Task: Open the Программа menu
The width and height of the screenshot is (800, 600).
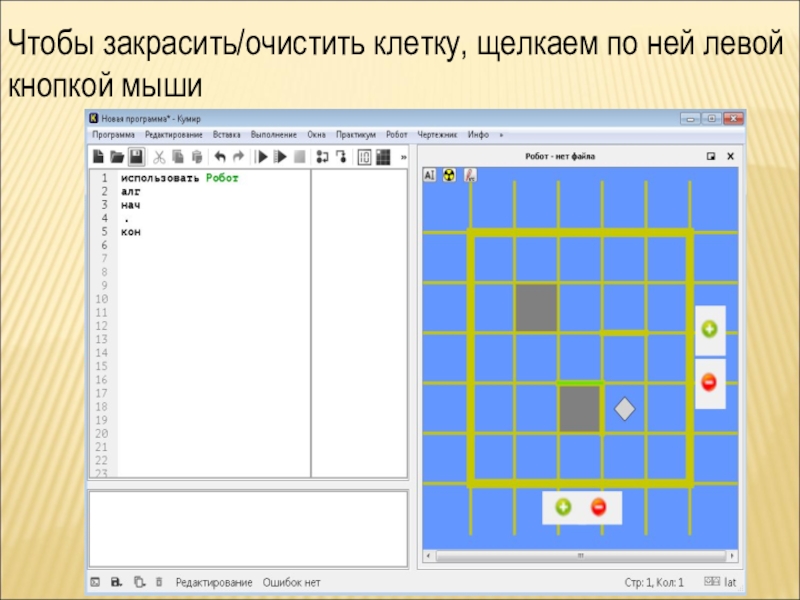Action: click(113, 135)
